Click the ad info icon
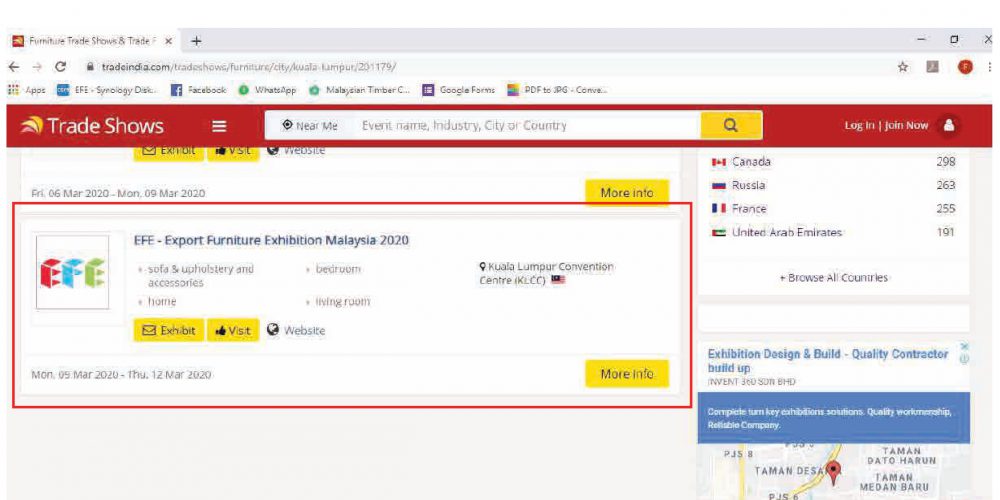Viewport: 1000px width, 500px height. point(964,359)
